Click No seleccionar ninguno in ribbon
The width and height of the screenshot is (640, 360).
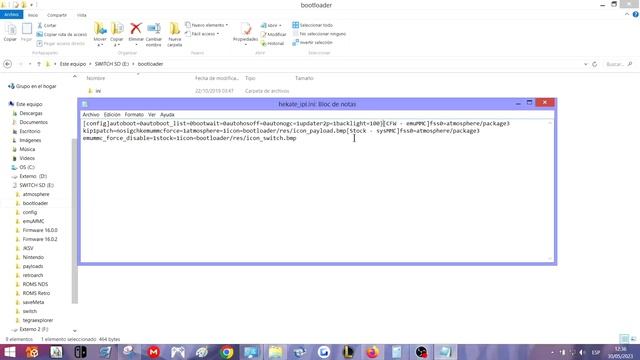click(x=319, y=34)
